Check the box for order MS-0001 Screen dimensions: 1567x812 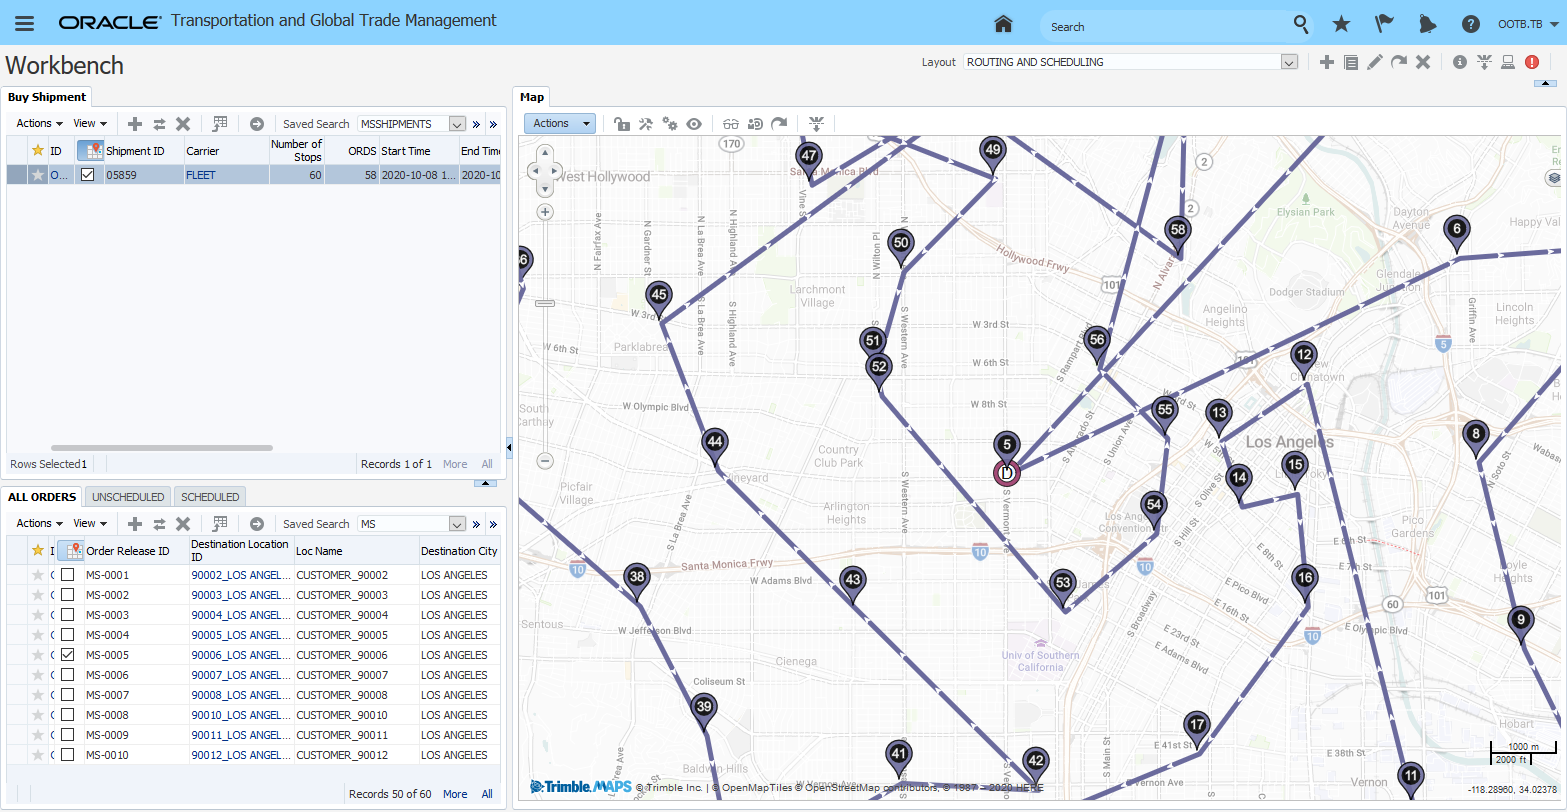pyautogui.click(x=67, y=575)
